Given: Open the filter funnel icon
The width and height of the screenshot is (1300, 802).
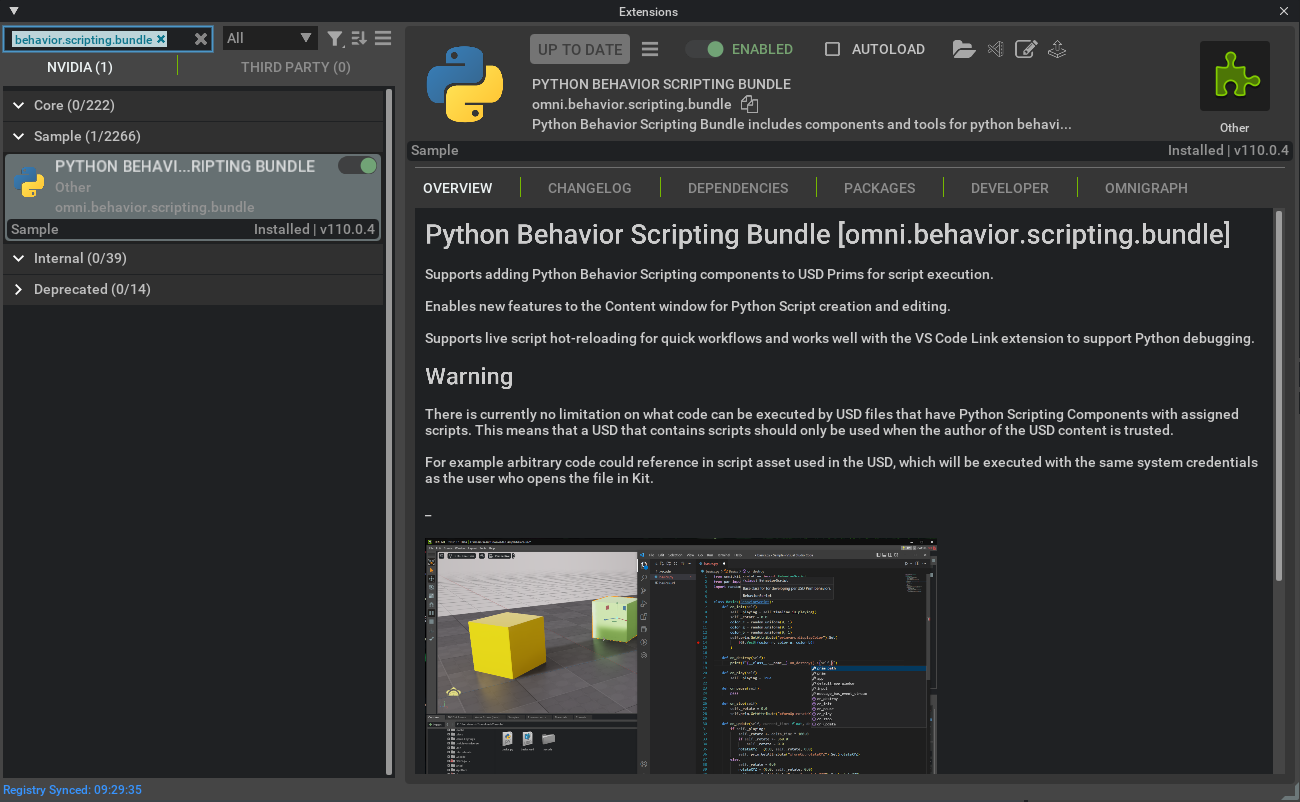Looking at the screenshot, I should tap(335, 36).
